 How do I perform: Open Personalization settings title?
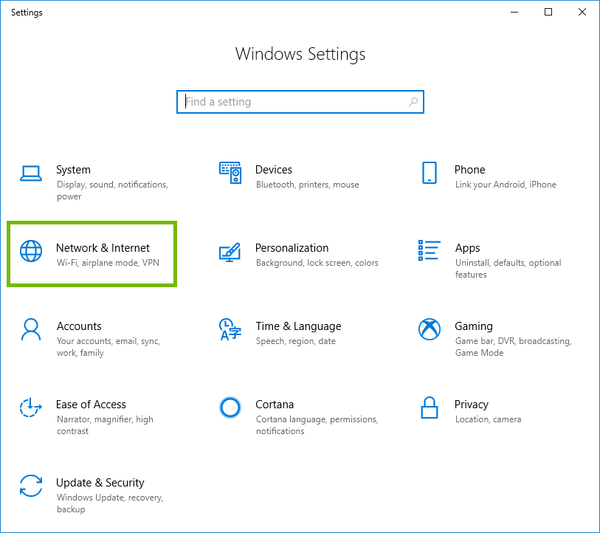point(292,248)
